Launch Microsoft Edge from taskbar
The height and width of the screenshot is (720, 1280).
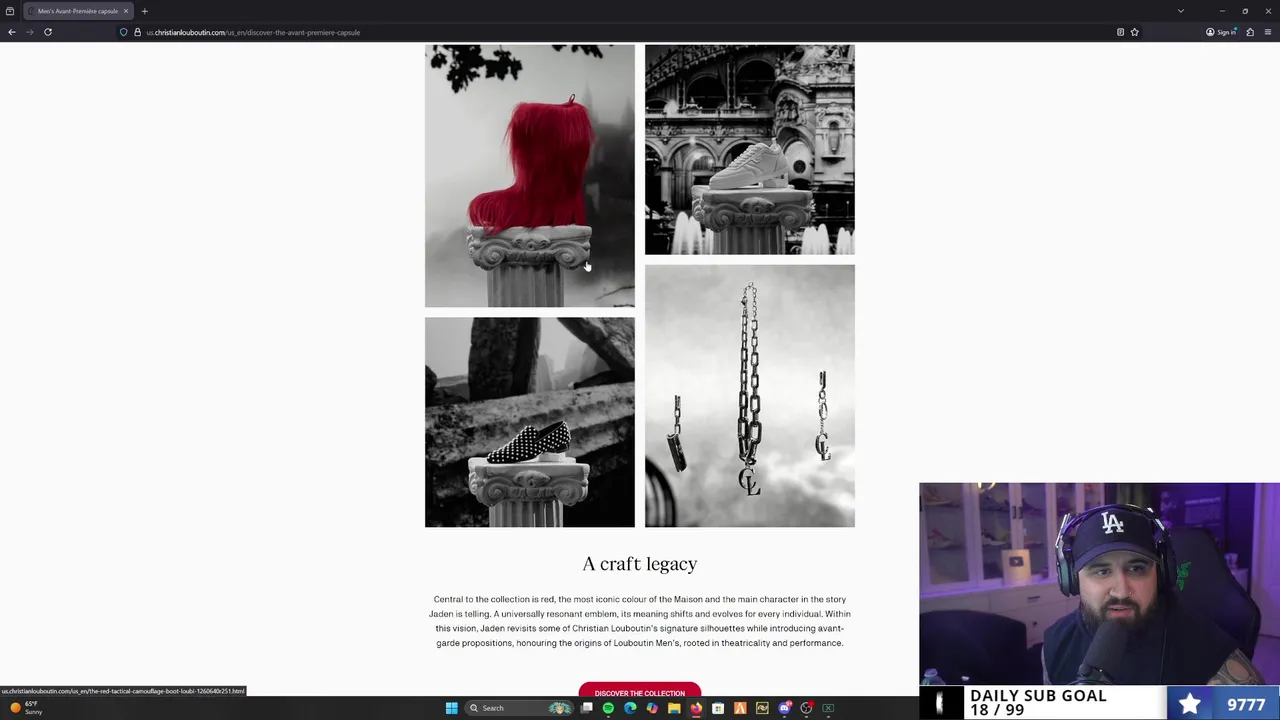[x=630, y=708]
